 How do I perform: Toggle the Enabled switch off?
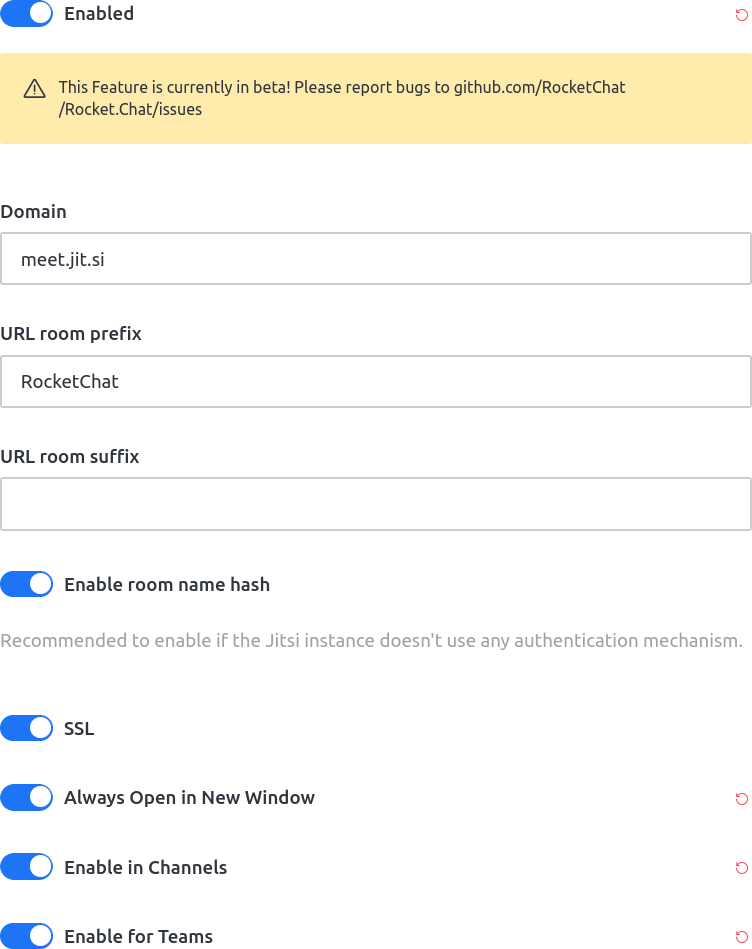[27, 14]
